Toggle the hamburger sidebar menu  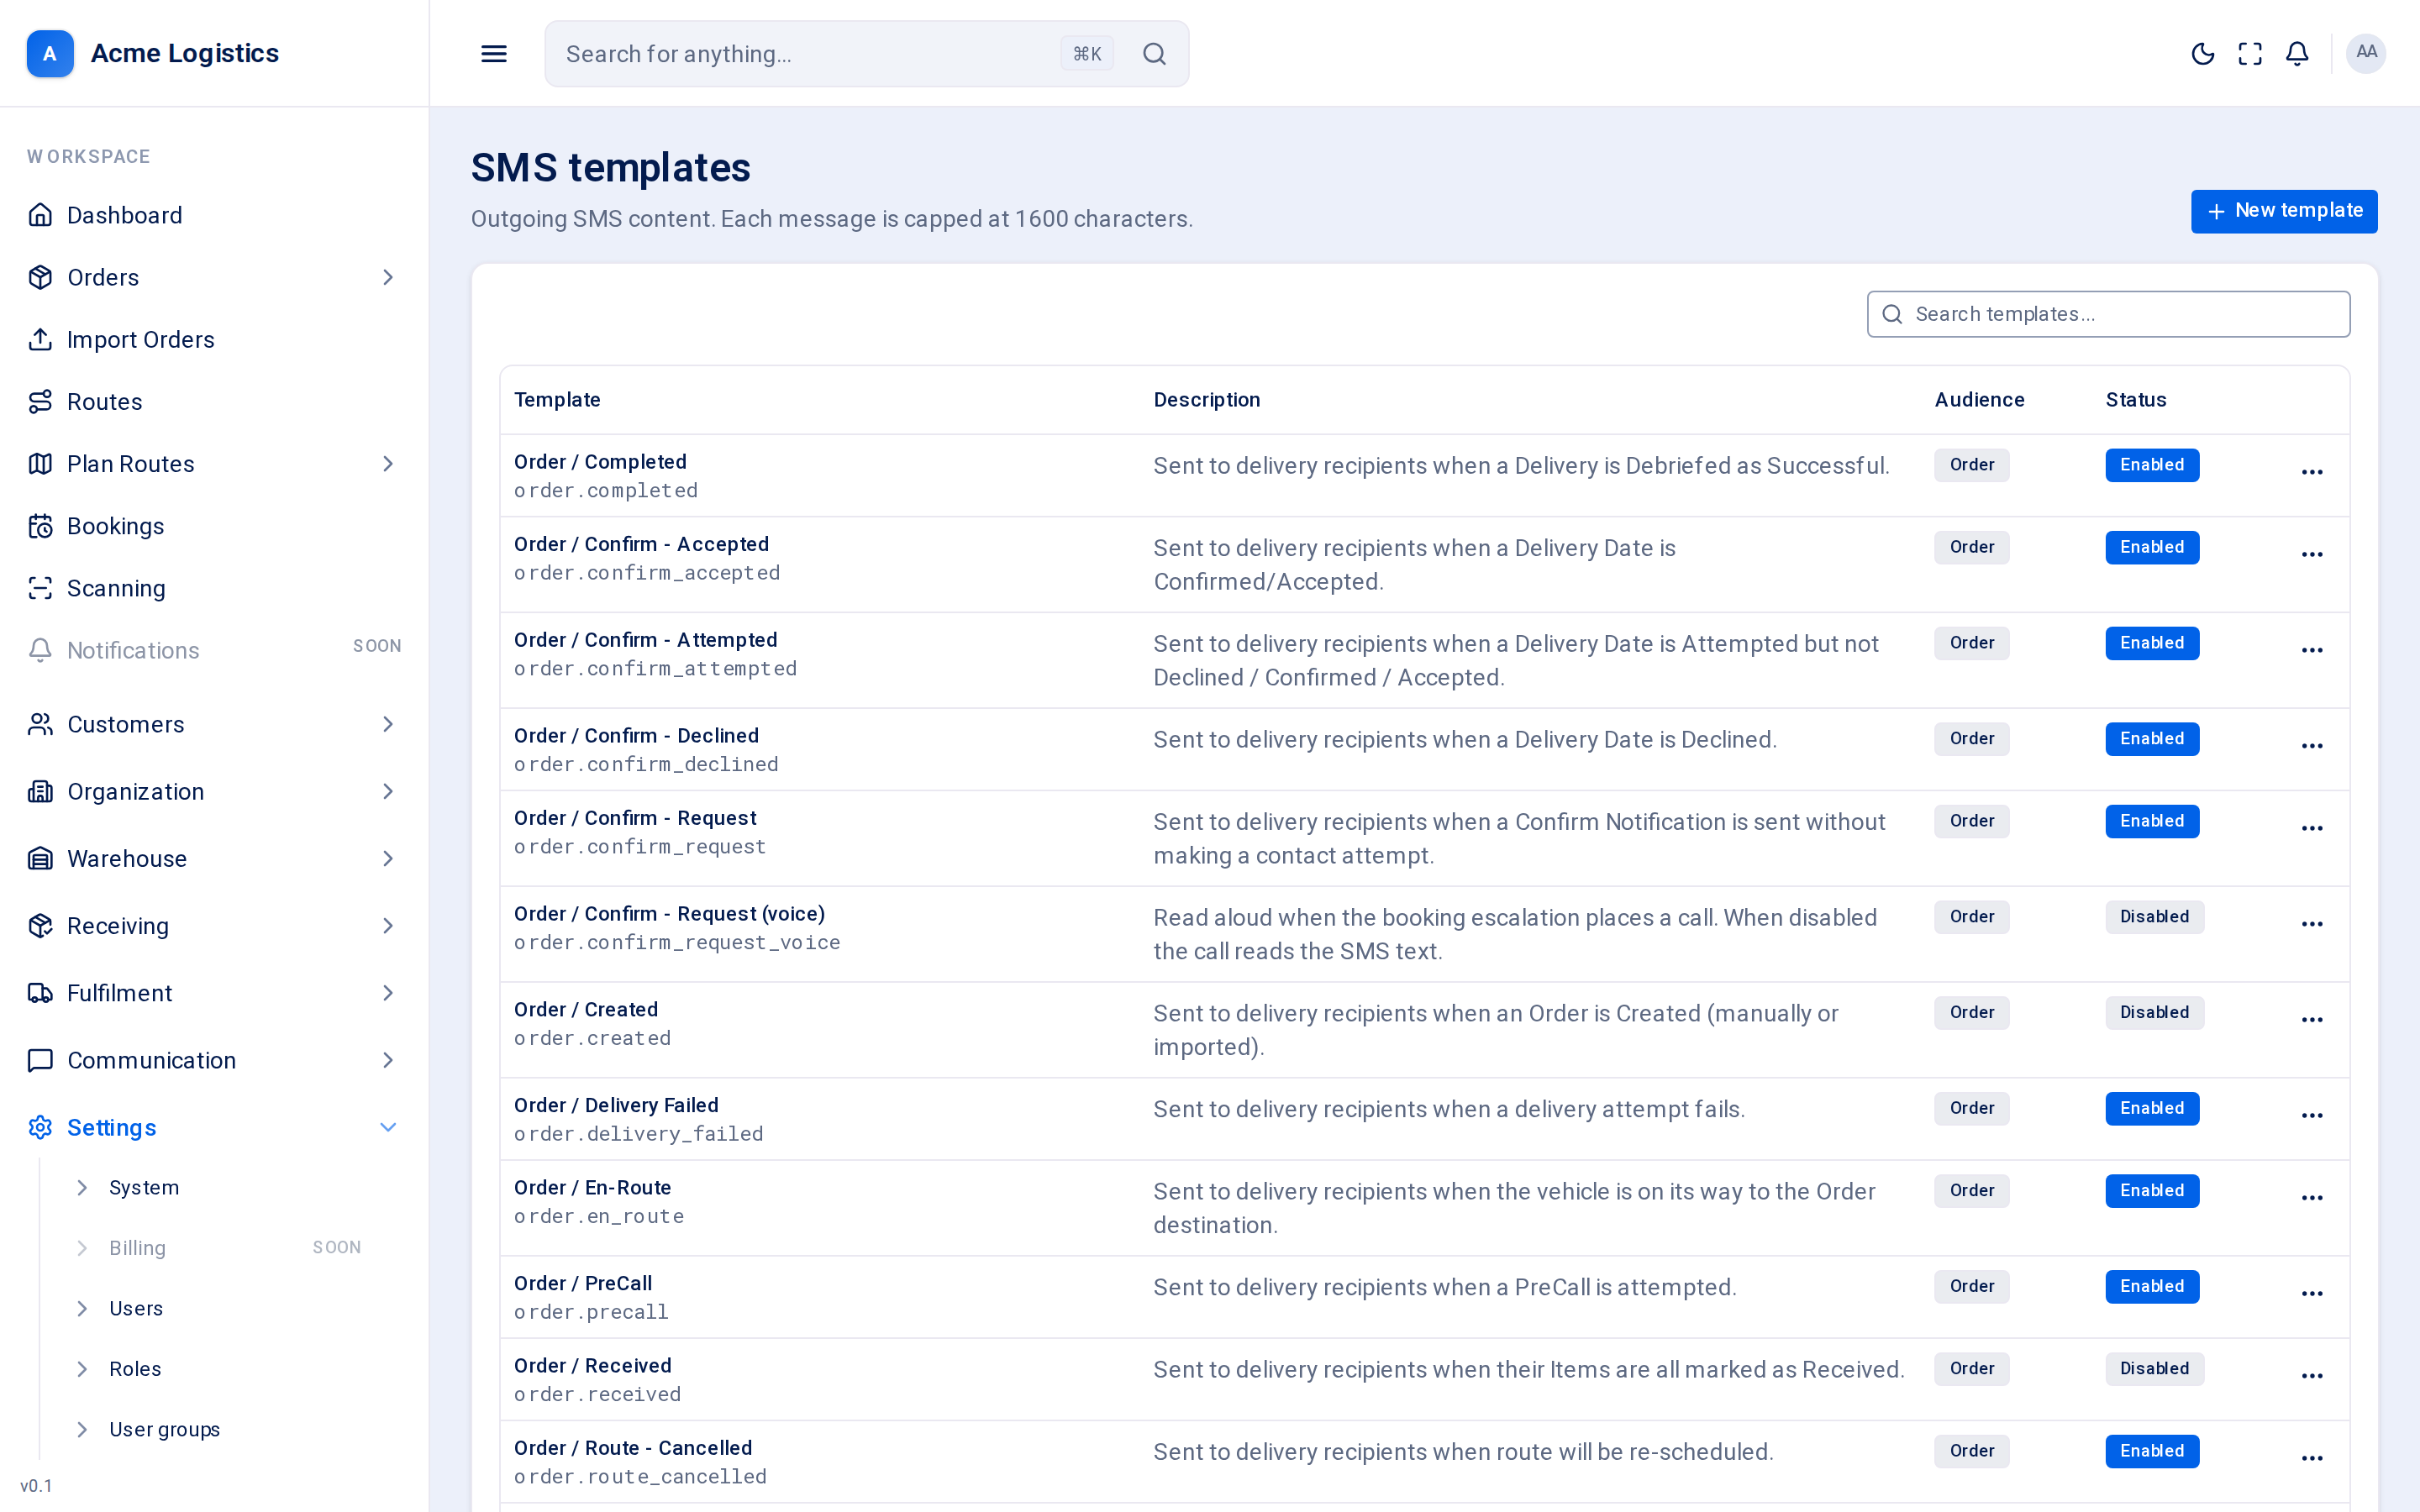click(x=494, y=54)
